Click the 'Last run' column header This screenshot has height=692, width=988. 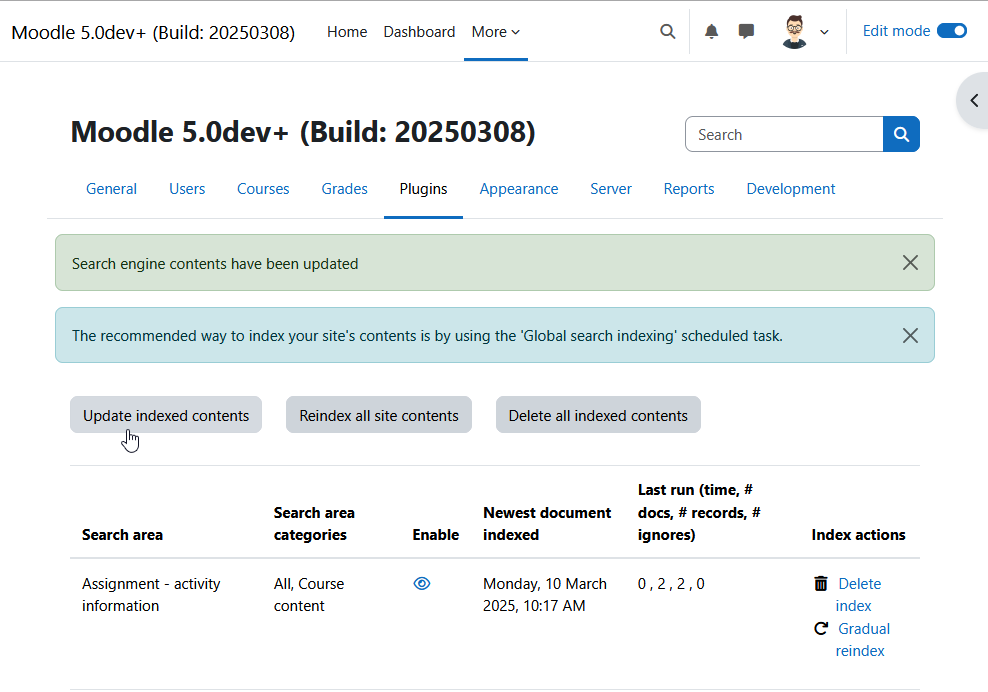point(699,512)
